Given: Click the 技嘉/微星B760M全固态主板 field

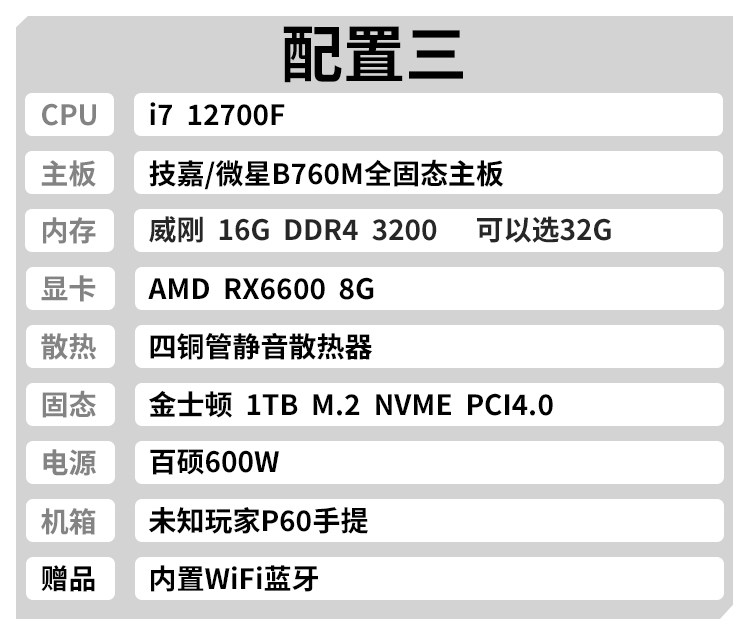Looking at the screenshot, I should 428,173.
